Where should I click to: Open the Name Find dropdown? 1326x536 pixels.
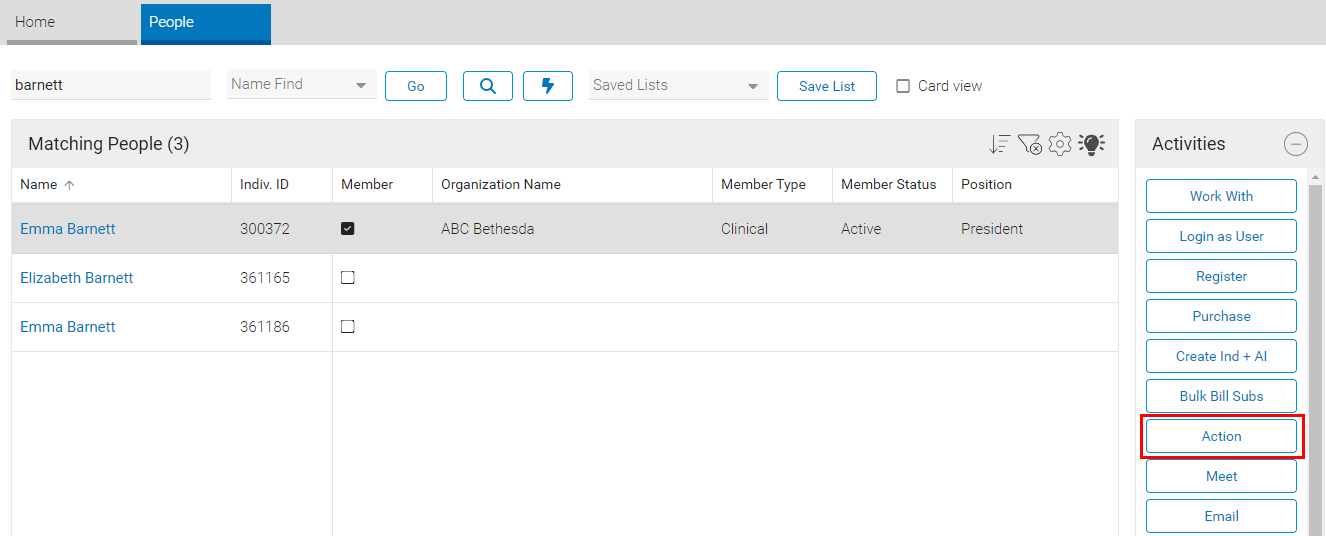[302, 85]
